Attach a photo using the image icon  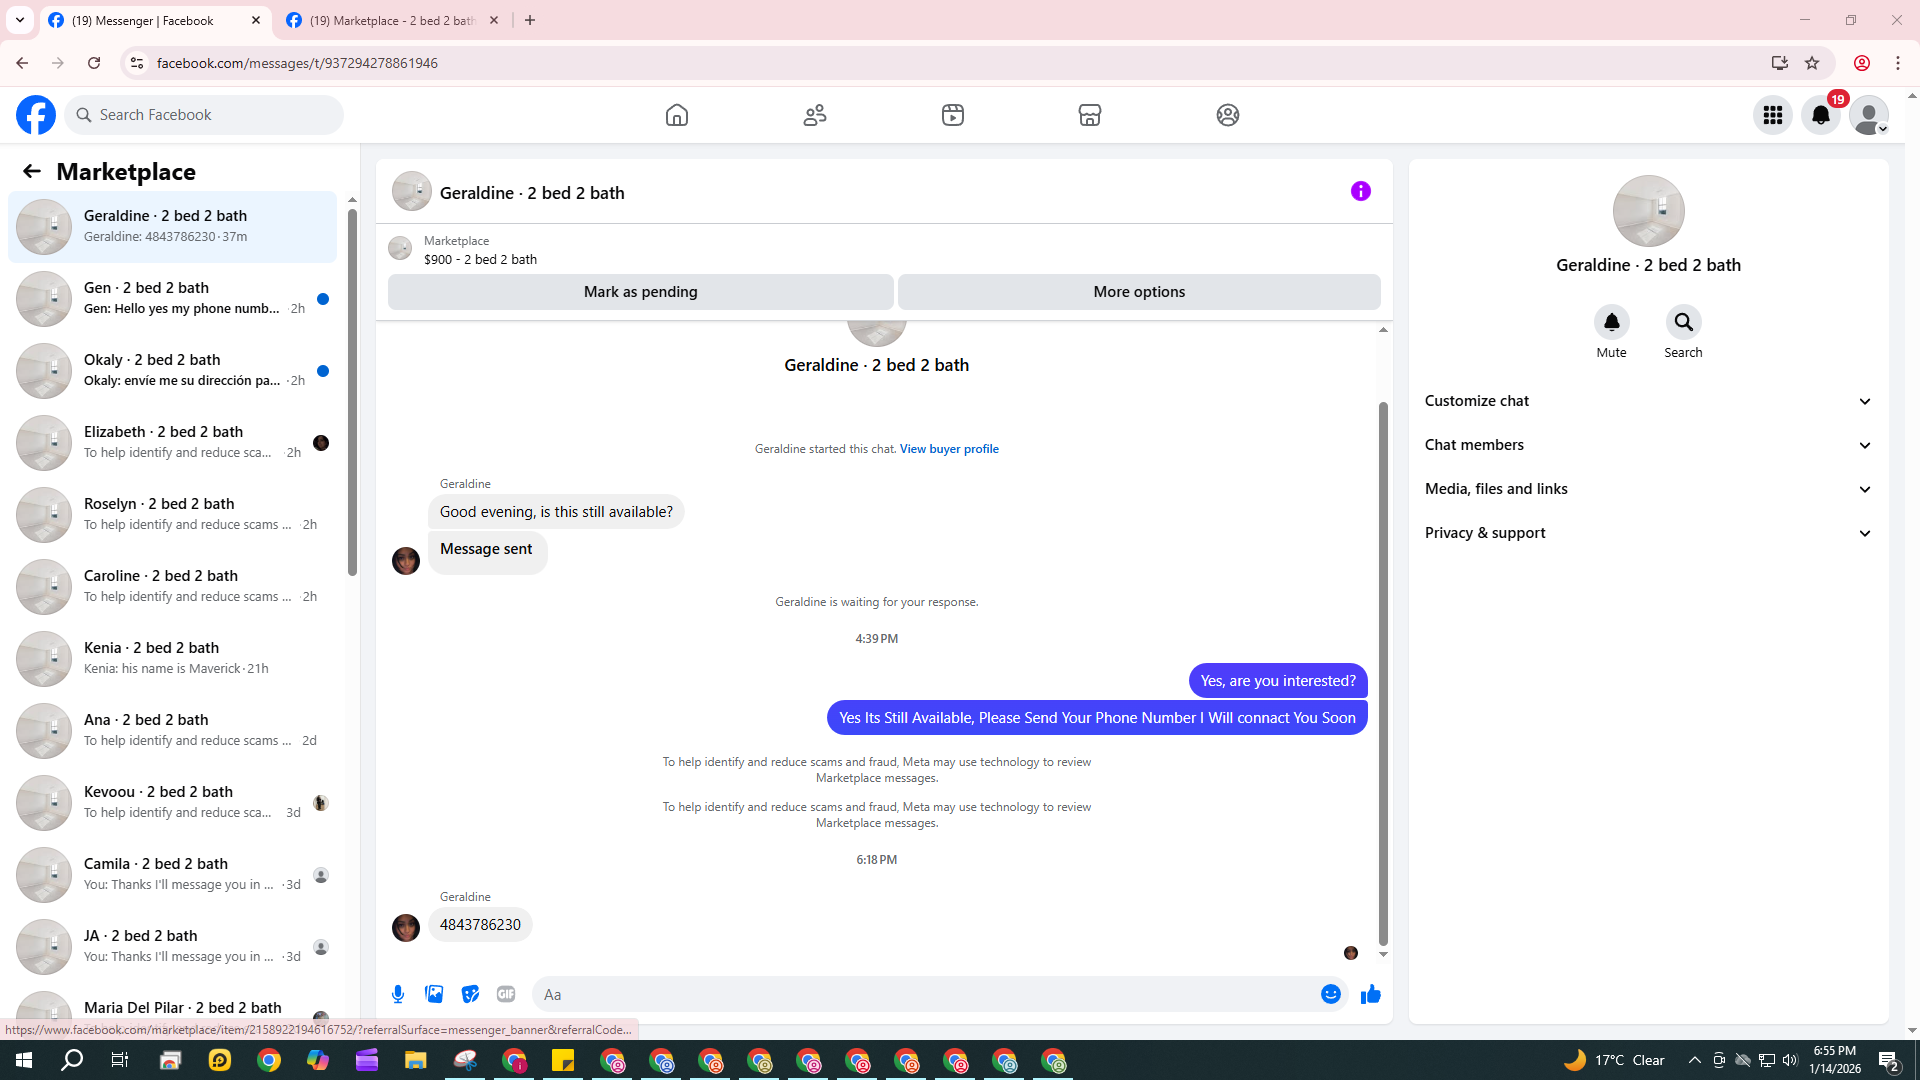coord(434,994)
